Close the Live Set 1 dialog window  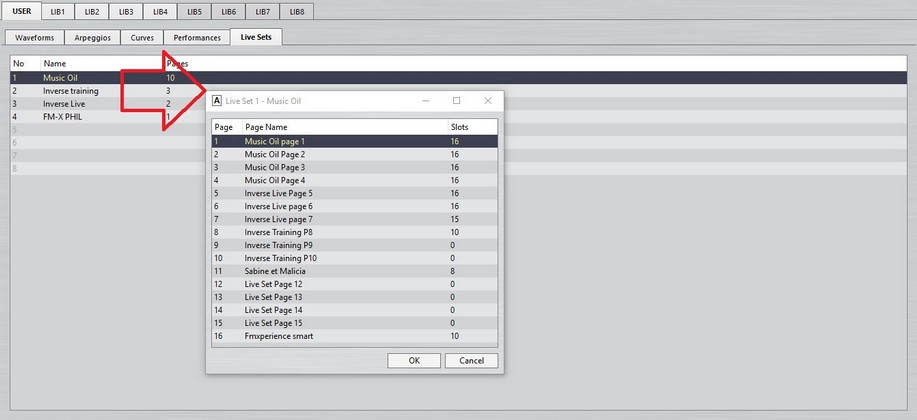click(487, 101)
